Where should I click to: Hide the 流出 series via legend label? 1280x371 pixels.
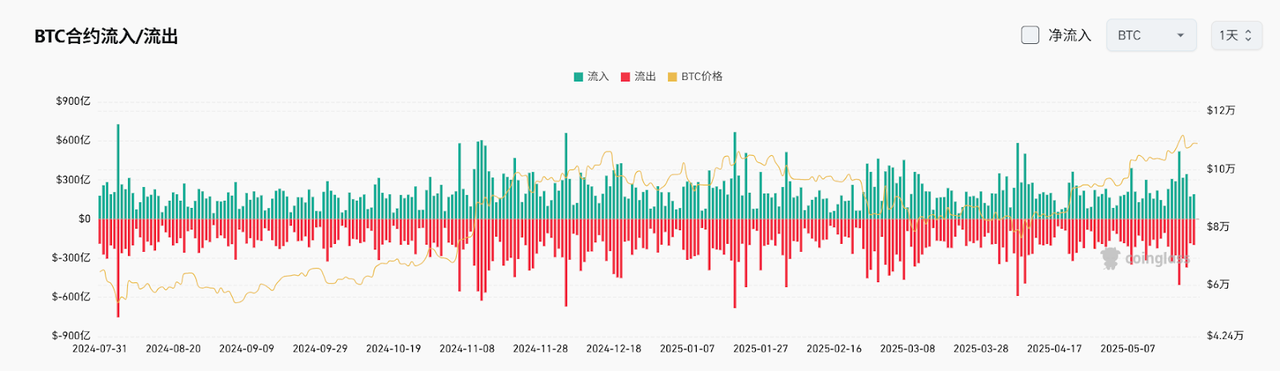645,76
